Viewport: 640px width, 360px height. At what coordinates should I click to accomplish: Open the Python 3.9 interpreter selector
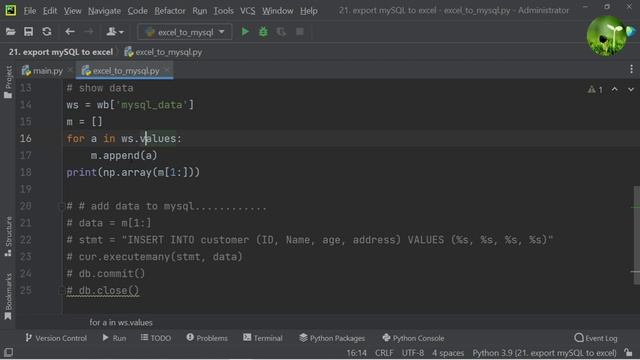(x=544, y=353)
